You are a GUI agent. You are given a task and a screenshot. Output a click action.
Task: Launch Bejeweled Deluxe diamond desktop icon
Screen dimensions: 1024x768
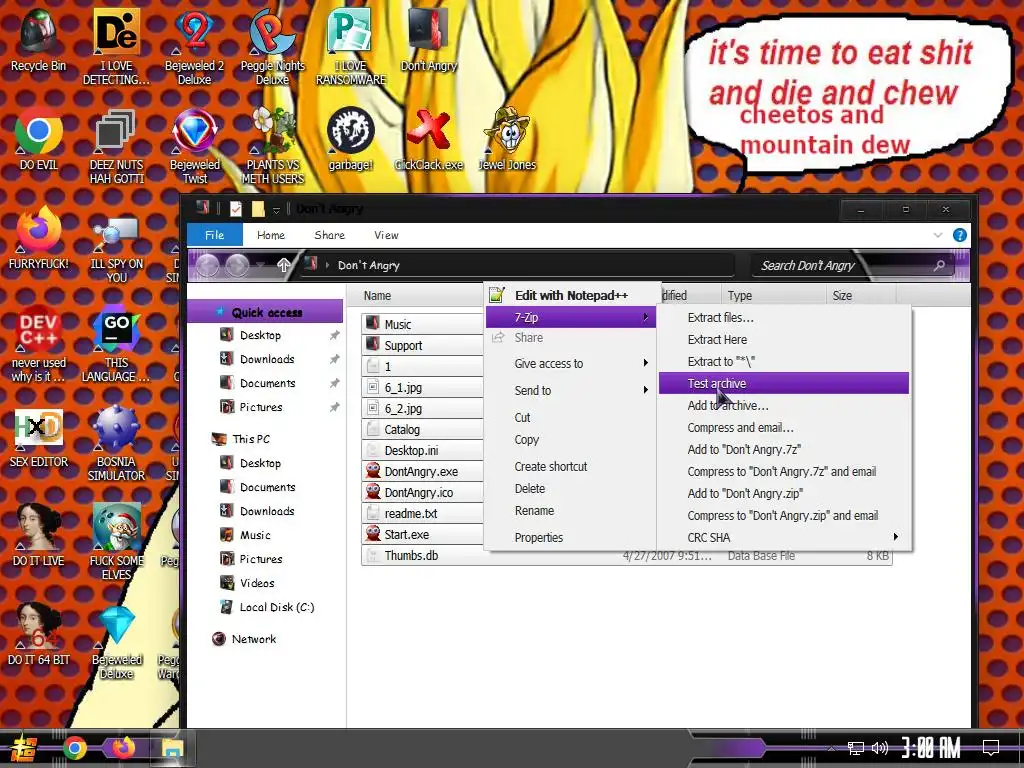coord(116,641)
